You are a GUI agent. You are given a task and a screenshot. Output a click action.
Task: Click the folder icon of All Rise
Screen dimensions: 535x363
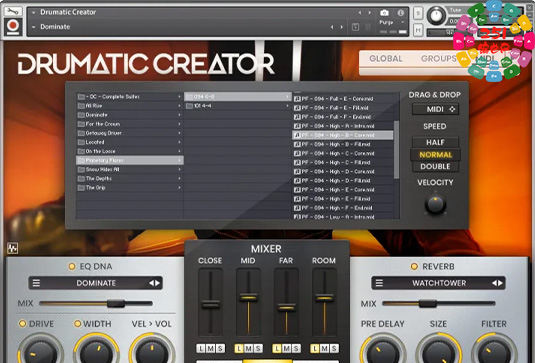81,106
